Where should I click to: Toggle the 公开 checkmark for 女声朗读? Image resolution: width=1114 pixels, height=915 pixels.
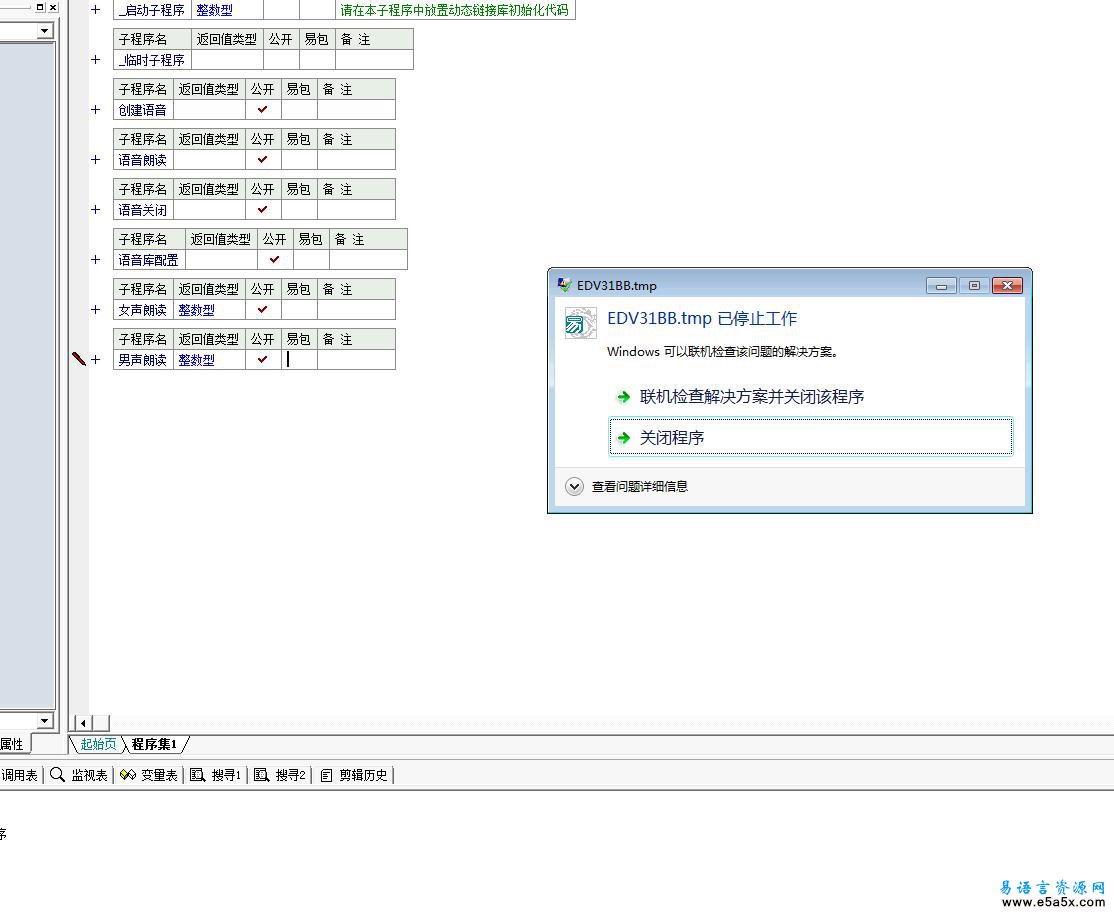pyautogui.click(x=263, y=310)
